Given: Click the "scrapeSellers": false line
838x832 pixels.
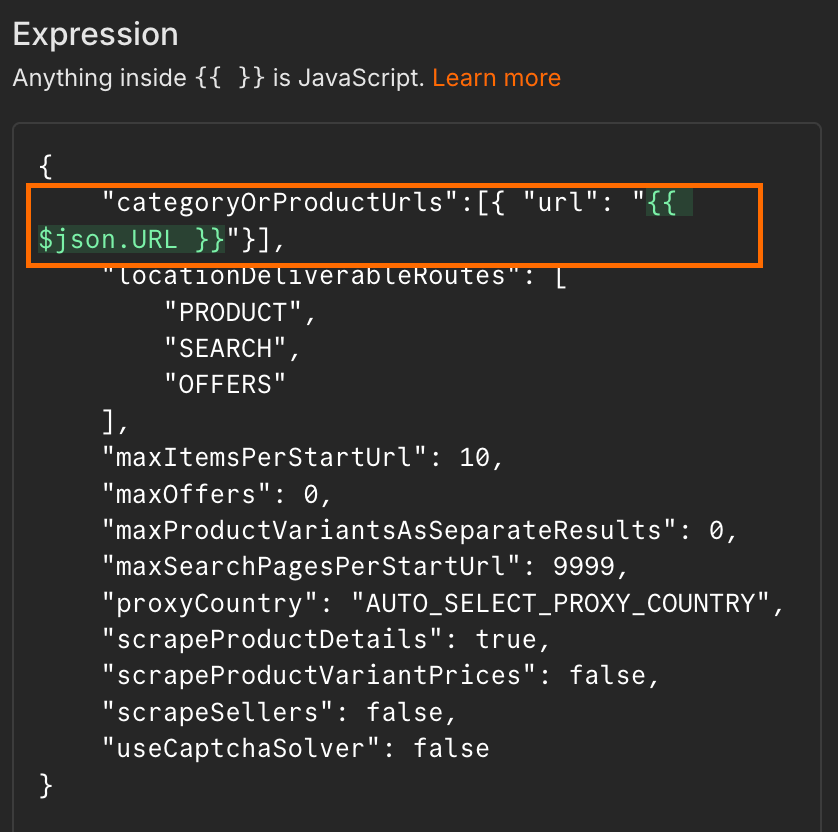Looking at the screenshot, I should [279, 712].
